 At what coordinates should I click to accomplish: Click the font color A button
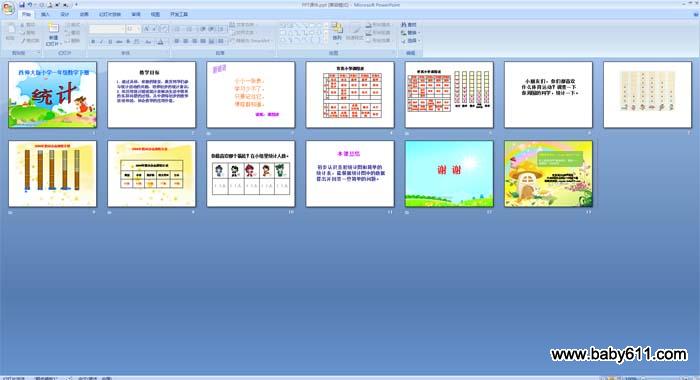click(x=160, y=42)
